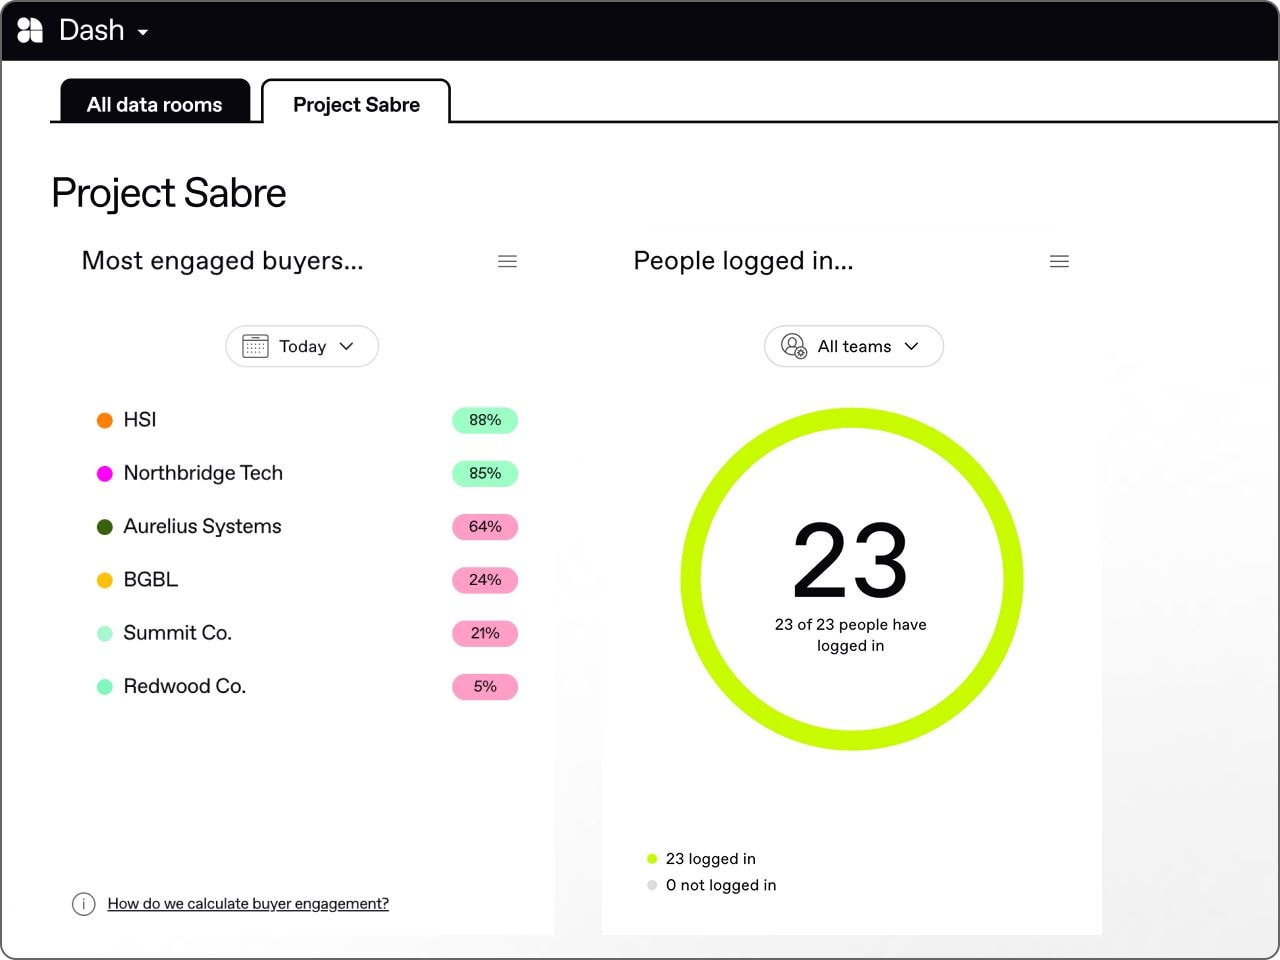Click HSI 88% engagement badge

coord(485,420)
